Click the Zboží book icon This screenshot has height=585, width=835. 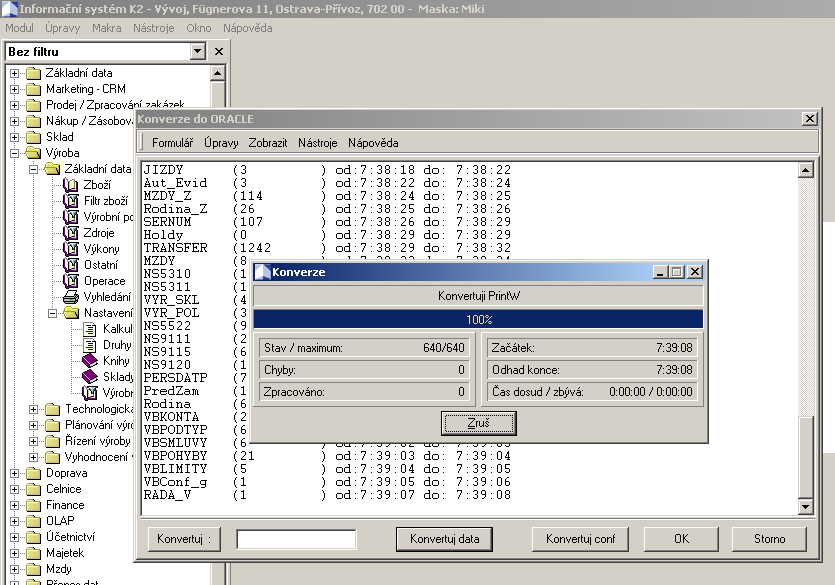coord(70,185)
